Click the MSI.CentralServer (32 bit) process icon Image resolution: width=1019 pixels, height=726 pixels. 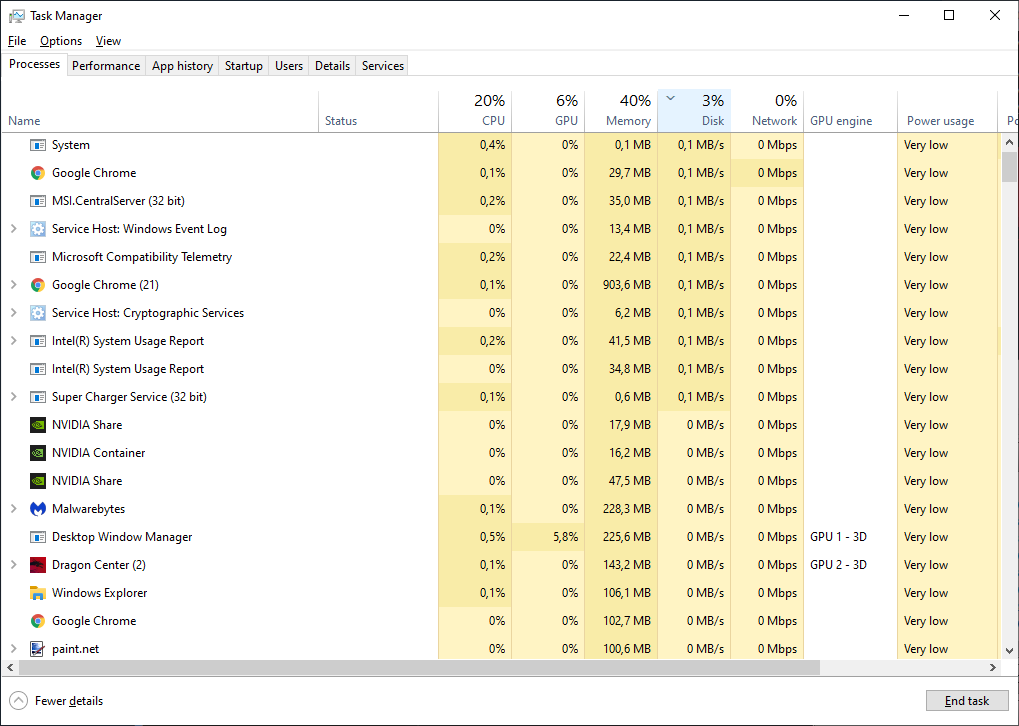(38, 201)
